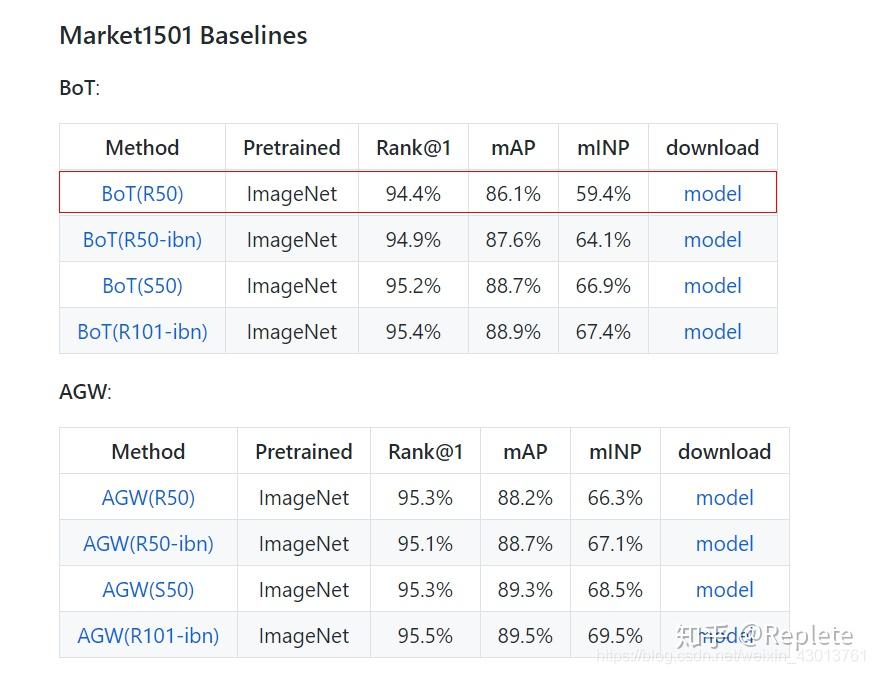
Task: Click the mINP header in AGW table
Action: 615,451
